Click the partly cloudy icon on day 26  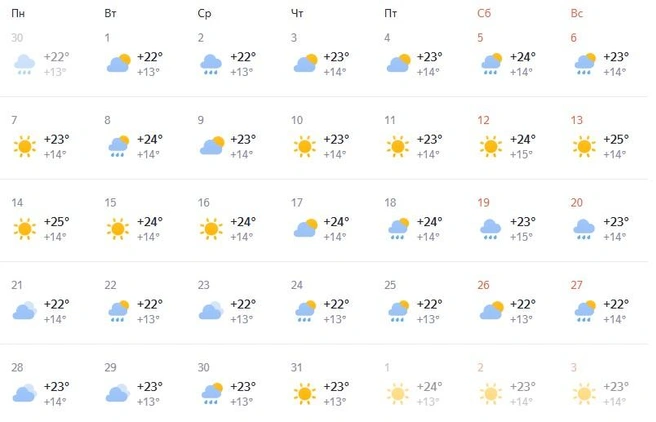(492, 311)
